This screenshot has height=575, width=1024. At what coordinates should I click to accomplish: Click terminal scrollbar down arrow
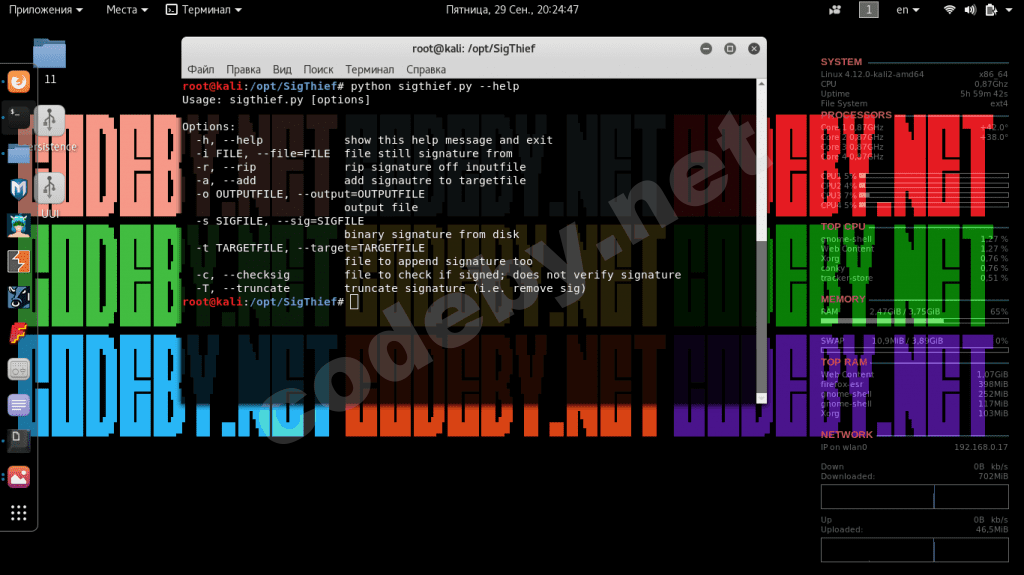click(x=761, y=398)
